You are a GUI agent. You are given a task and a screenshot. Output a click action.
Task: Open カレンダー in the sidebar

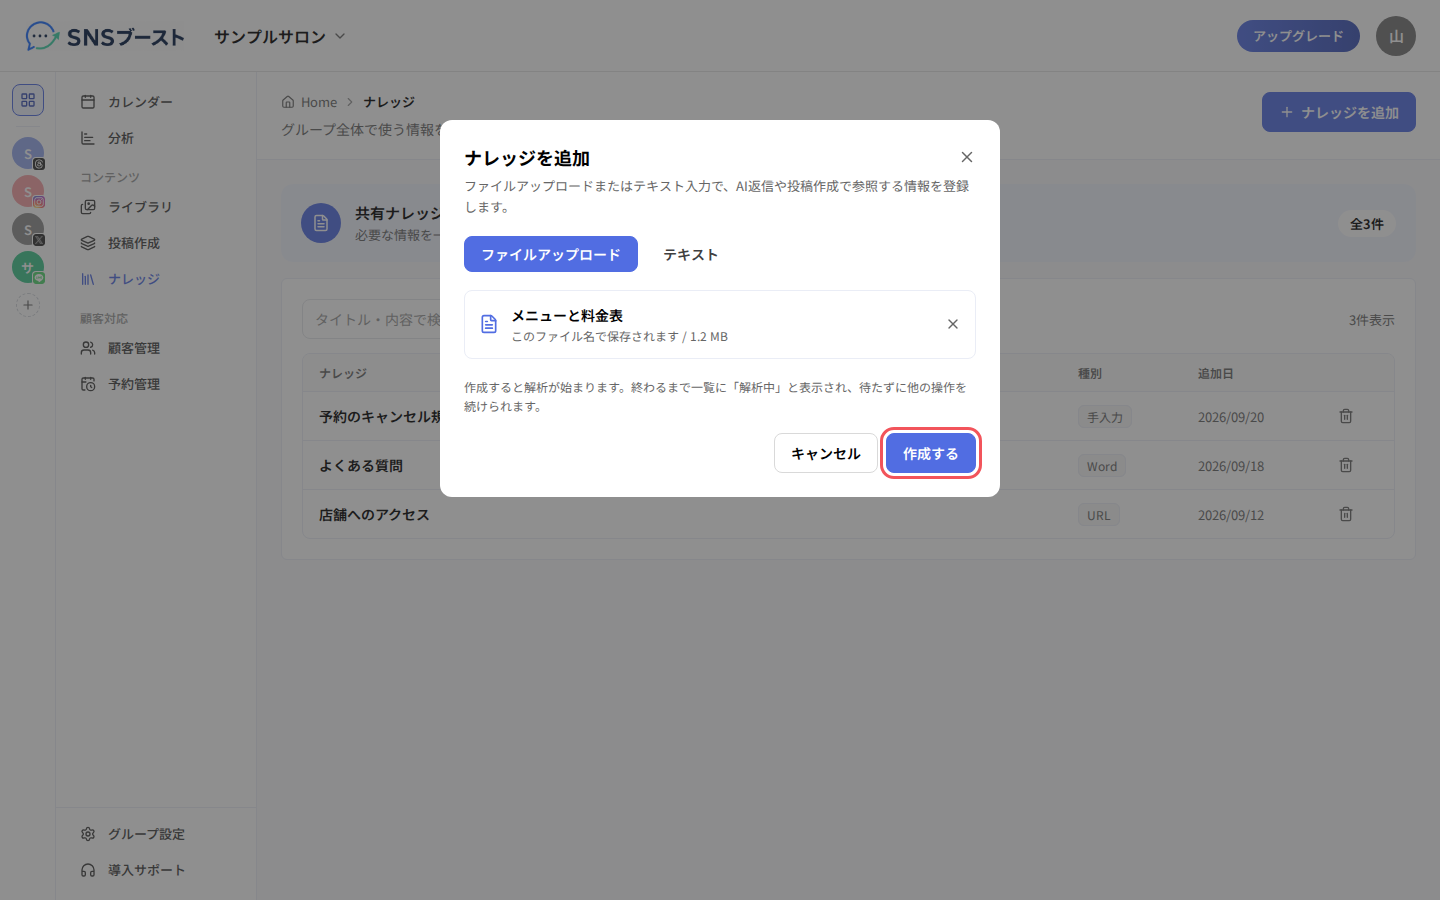tap(156, 102)
